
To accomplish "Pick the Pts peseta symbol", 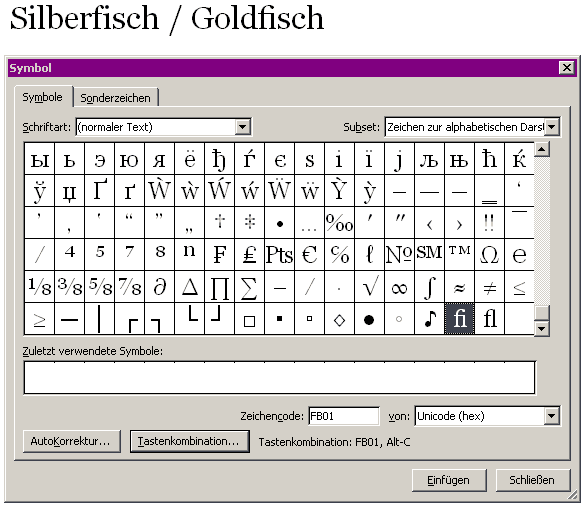I will 280,255.
